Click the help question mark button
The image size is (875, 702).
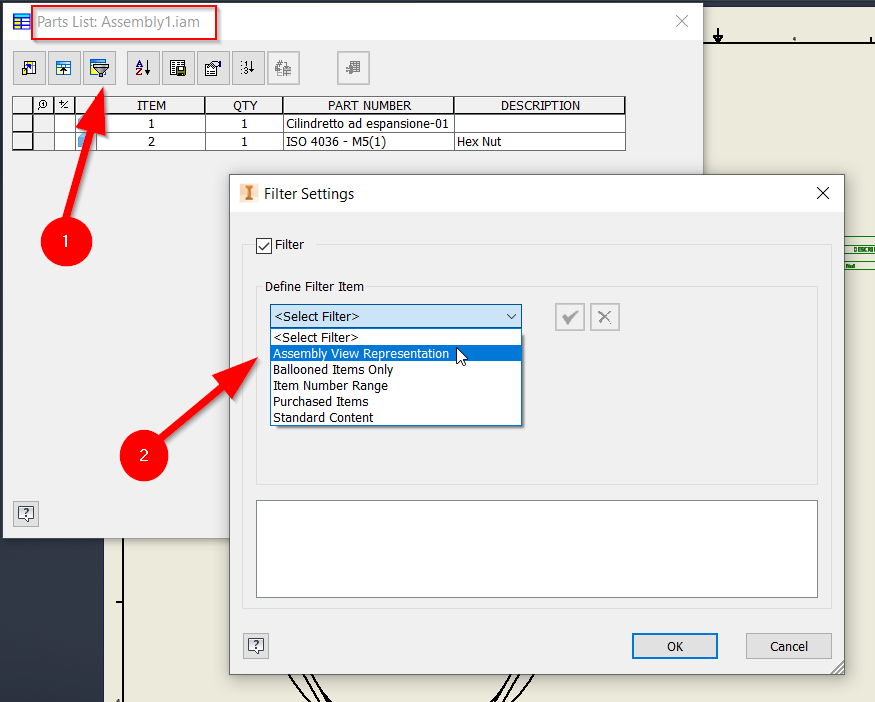click(x=255, y=646)
